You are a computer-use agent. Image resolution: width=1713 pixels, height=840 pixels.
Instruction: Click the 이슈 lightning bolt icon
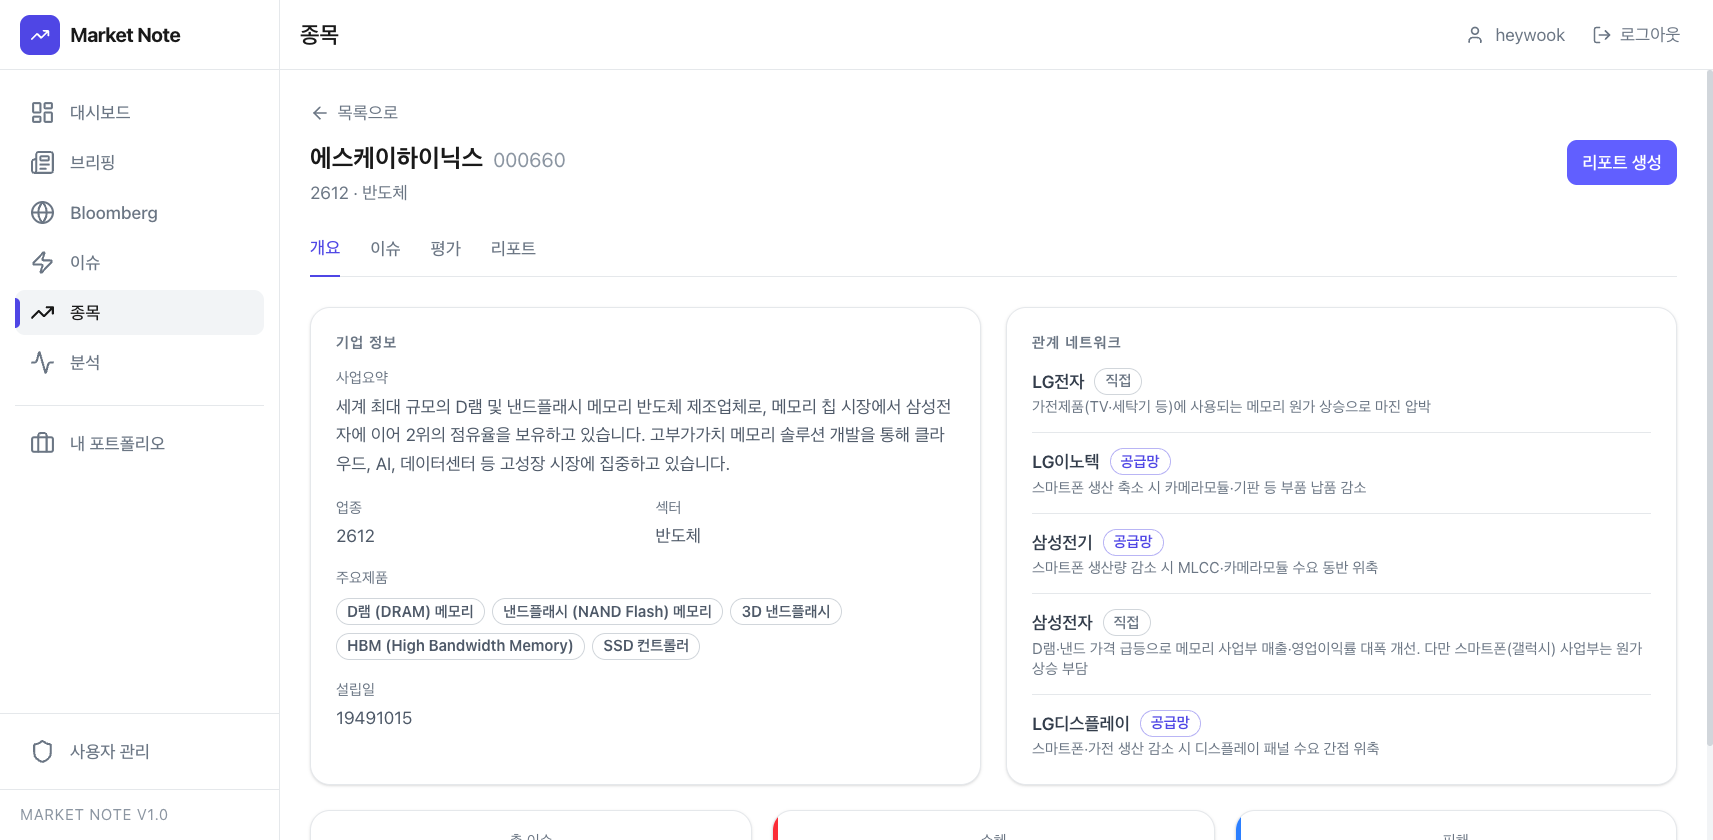(x=42, y=262)
